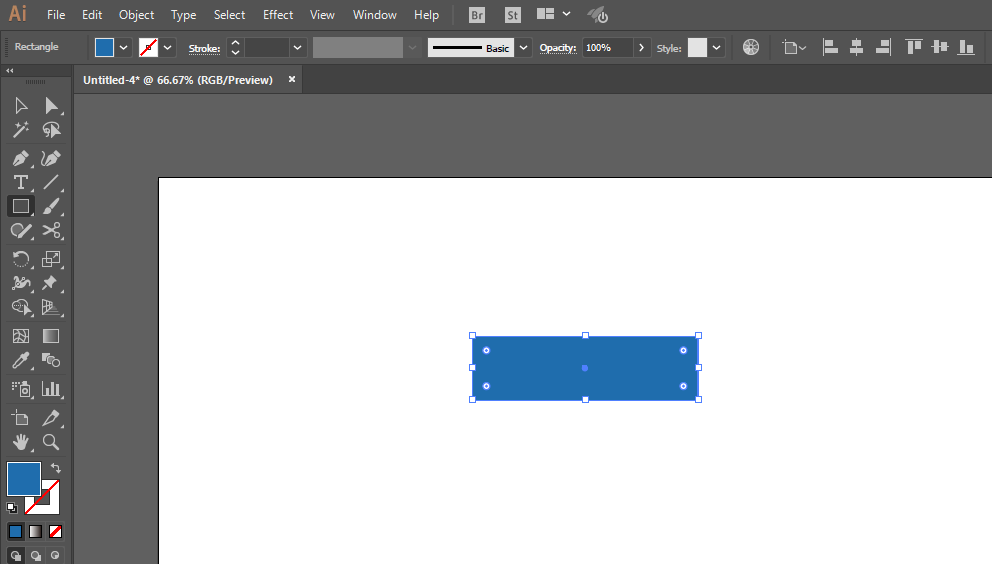Expand opacity slider arrow
This screenshot has height=564, width=992.
click(x=642, y=47)
